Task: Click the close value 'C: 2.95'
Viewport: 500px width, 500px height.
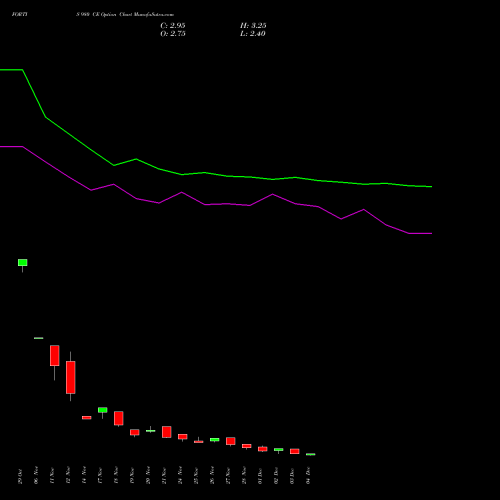Action: [173, 26]
